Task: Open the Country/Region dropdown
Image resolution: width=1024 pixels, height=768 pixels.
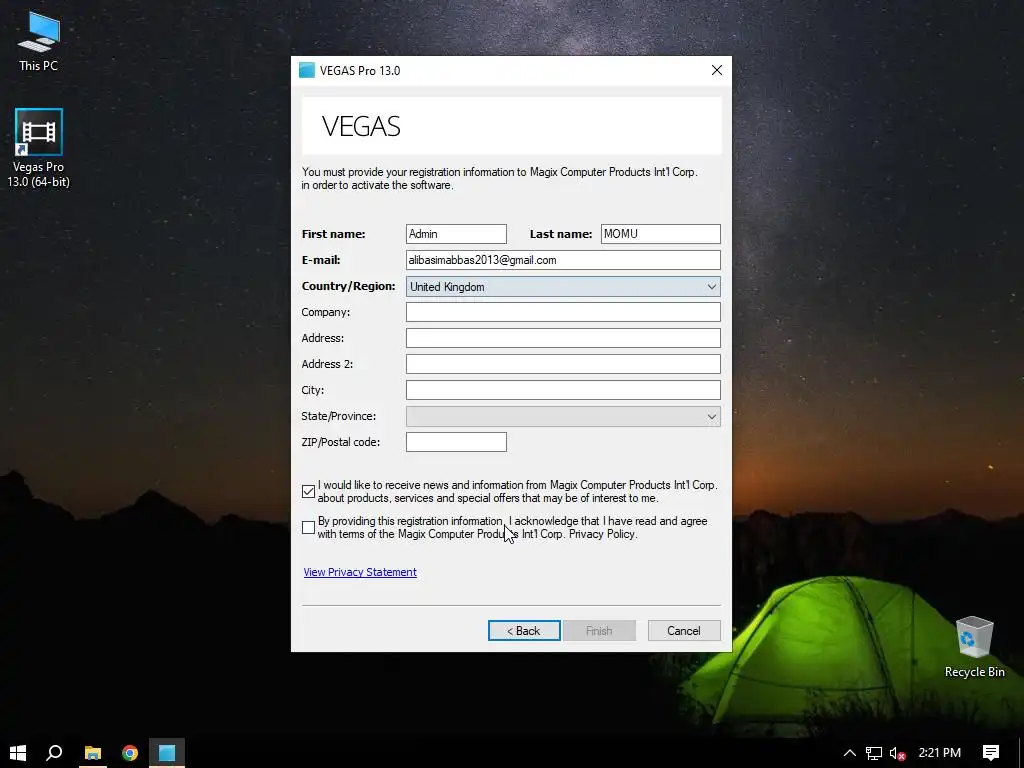Action: point(563,287)
